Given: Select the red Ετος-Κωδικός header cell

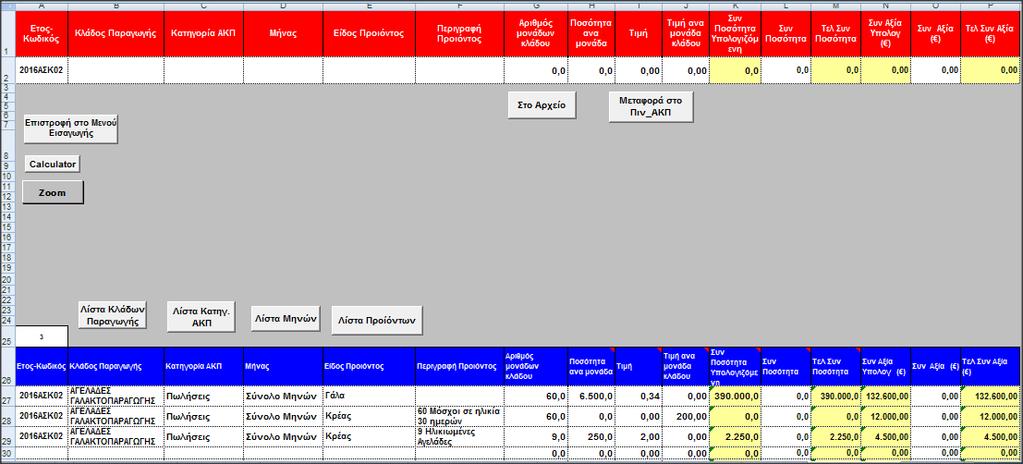Looking at the screenshot, I should click(x=41, y=34).
